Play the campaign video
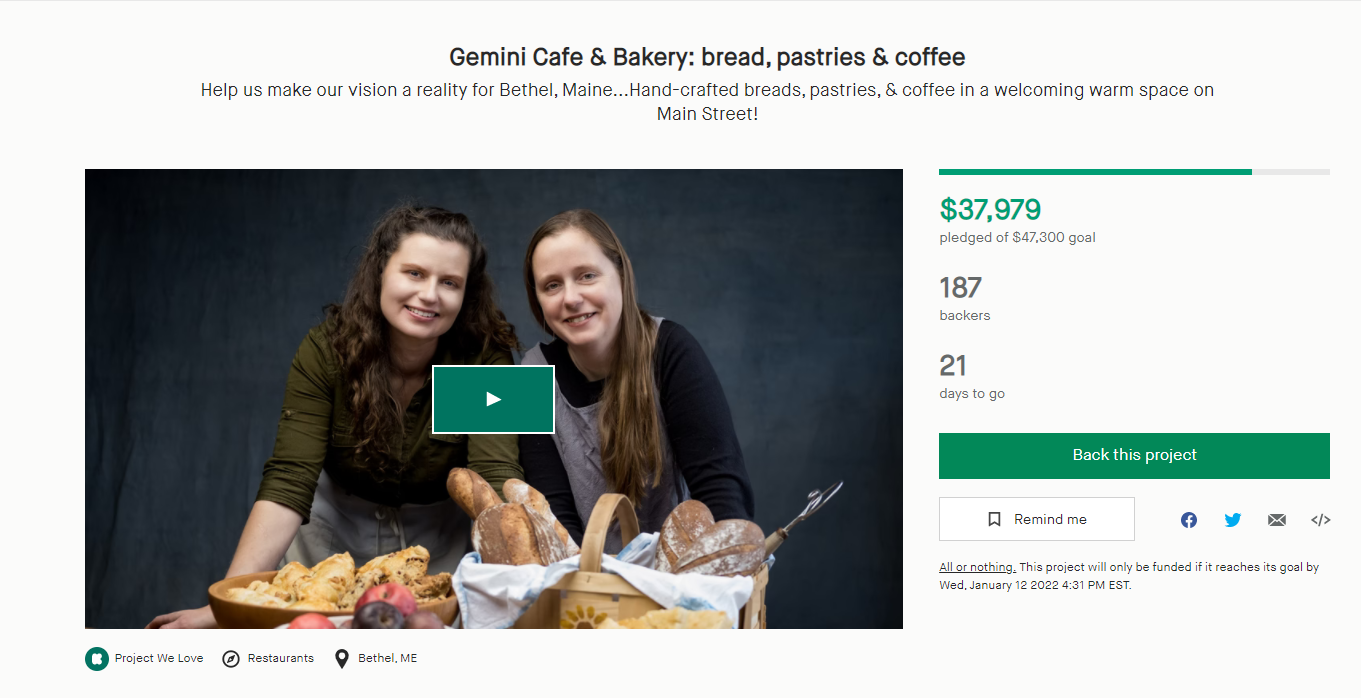The image size is (1361, 698). (493, 399)
